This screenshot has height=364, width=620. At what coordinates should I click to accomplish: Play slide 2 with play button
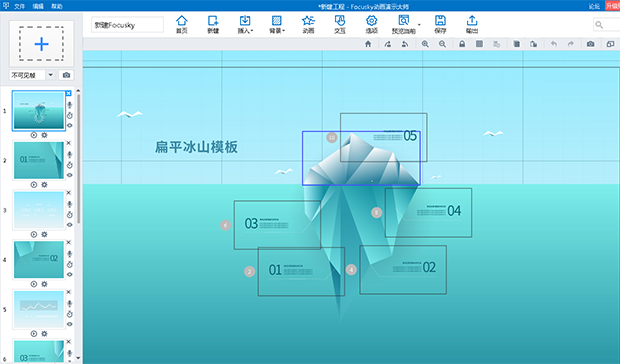tap(34, 185)
